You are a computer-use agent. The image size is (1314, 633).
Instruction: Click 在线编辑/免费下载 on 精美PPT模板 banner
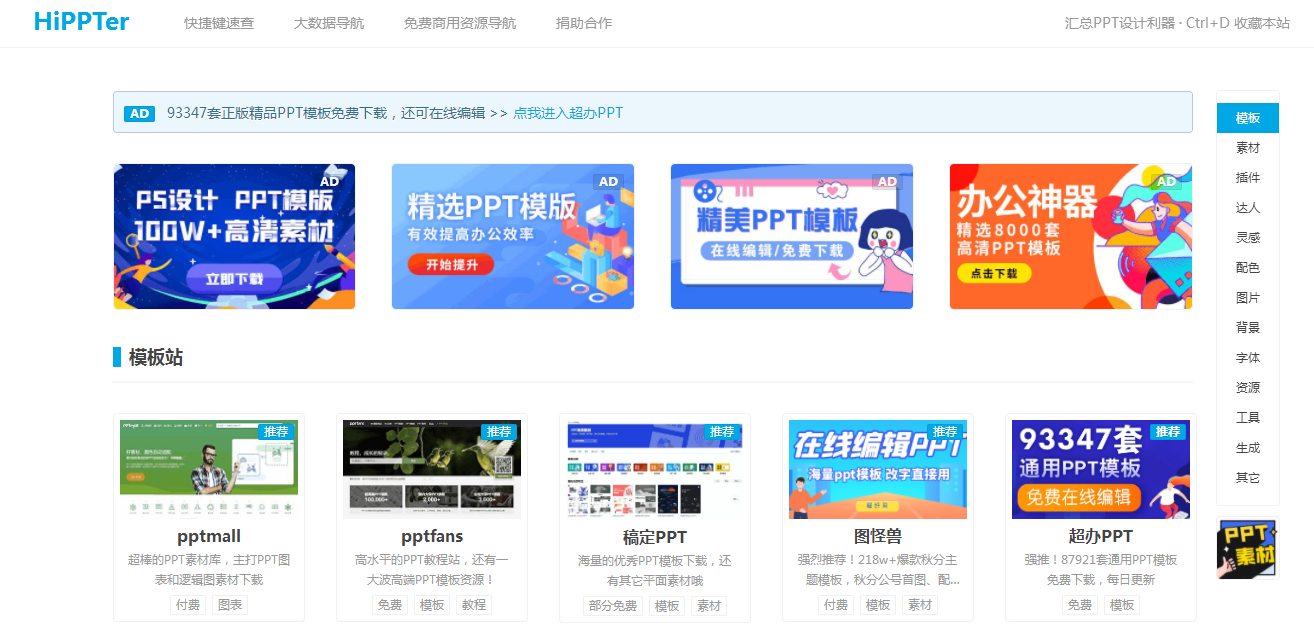coord(777,251)
